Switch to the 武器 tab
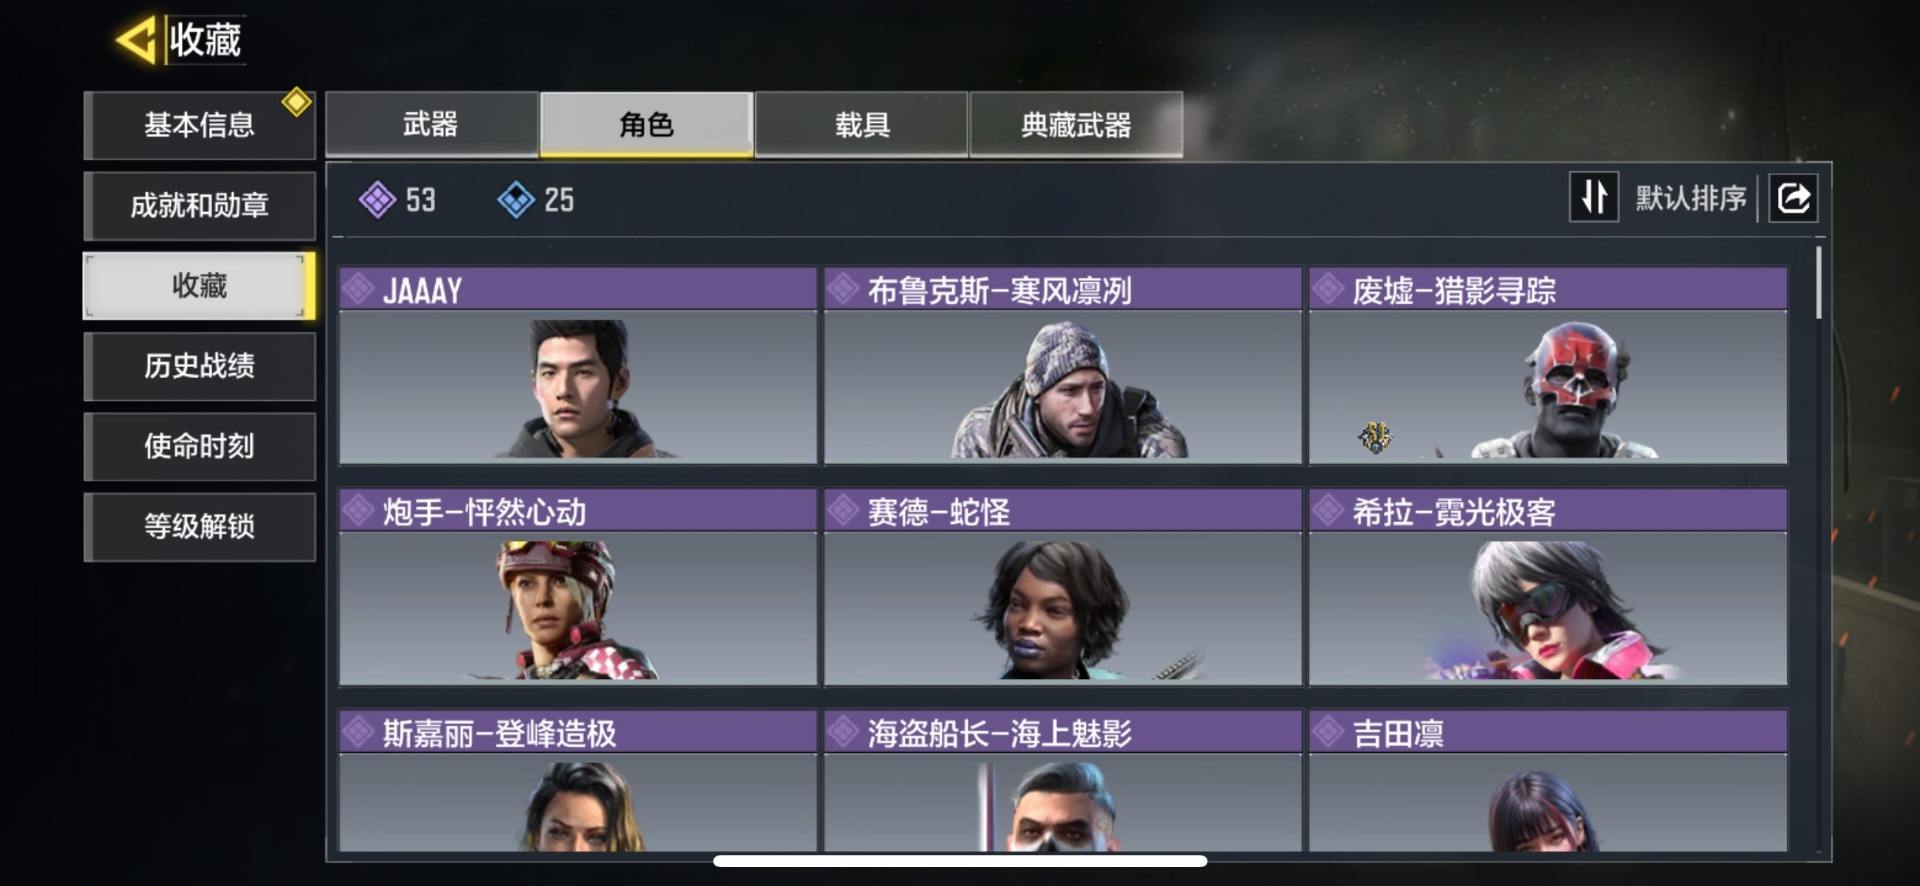The image size is (1920, 886). coord(431,124)
